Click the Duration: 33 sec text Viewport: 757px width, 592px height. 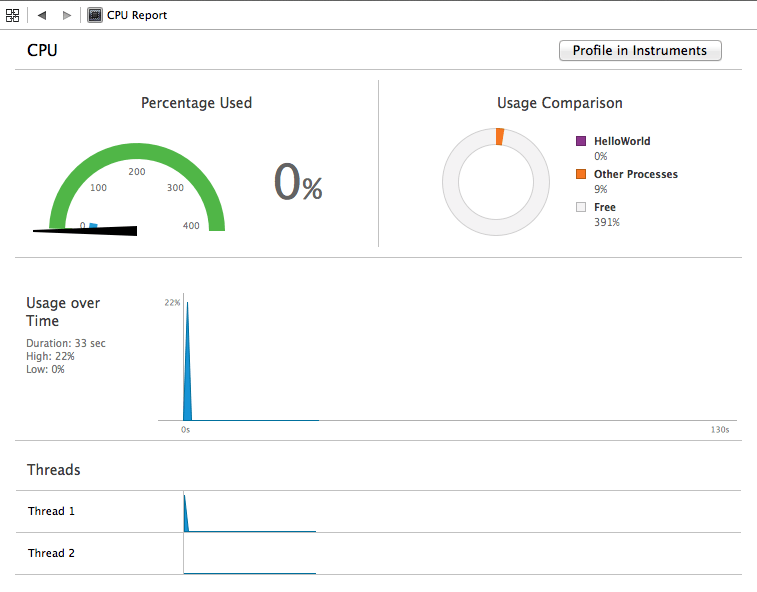pyautogui.click(x=66, y=343)
